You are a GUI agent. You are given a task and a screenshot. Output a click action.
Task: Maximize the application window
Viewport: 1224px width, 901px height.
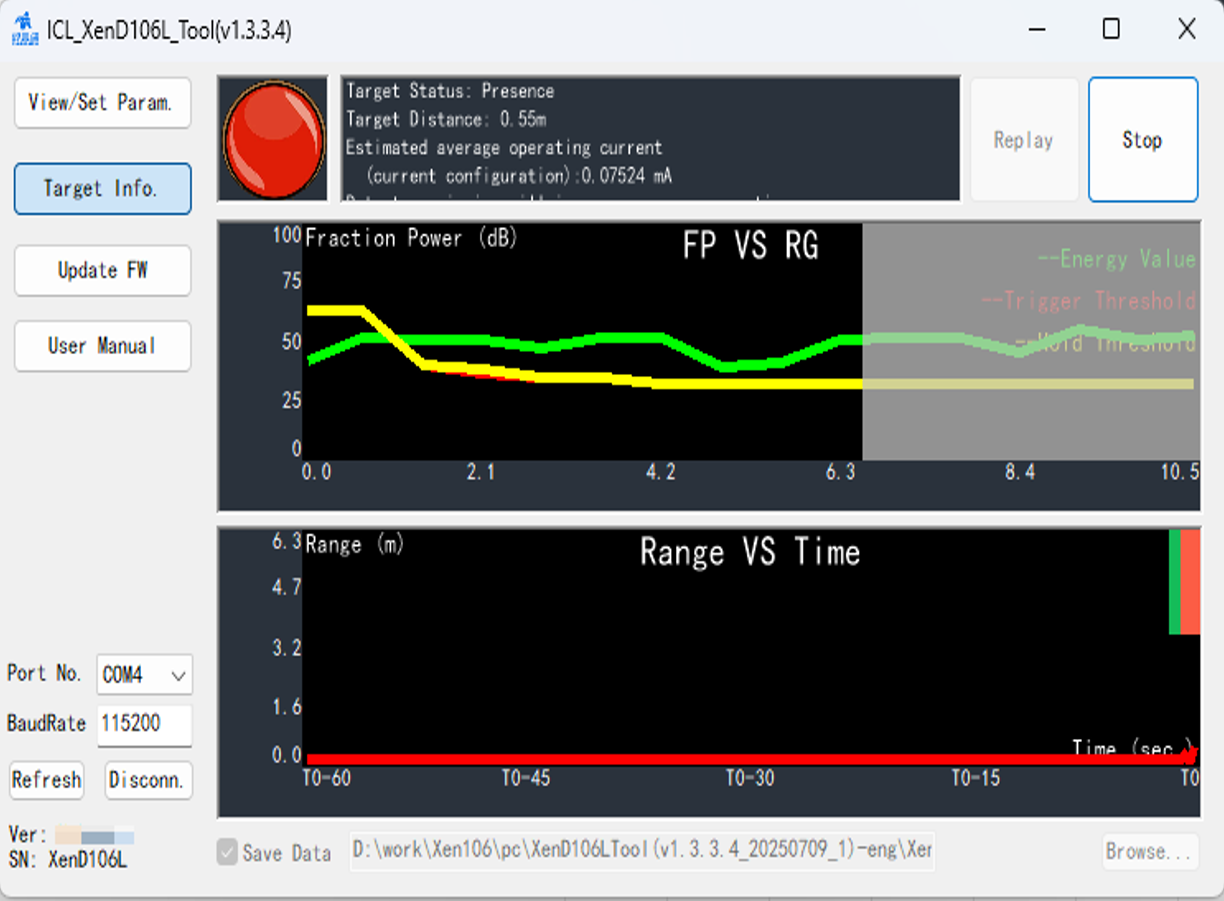point(1110,29)
